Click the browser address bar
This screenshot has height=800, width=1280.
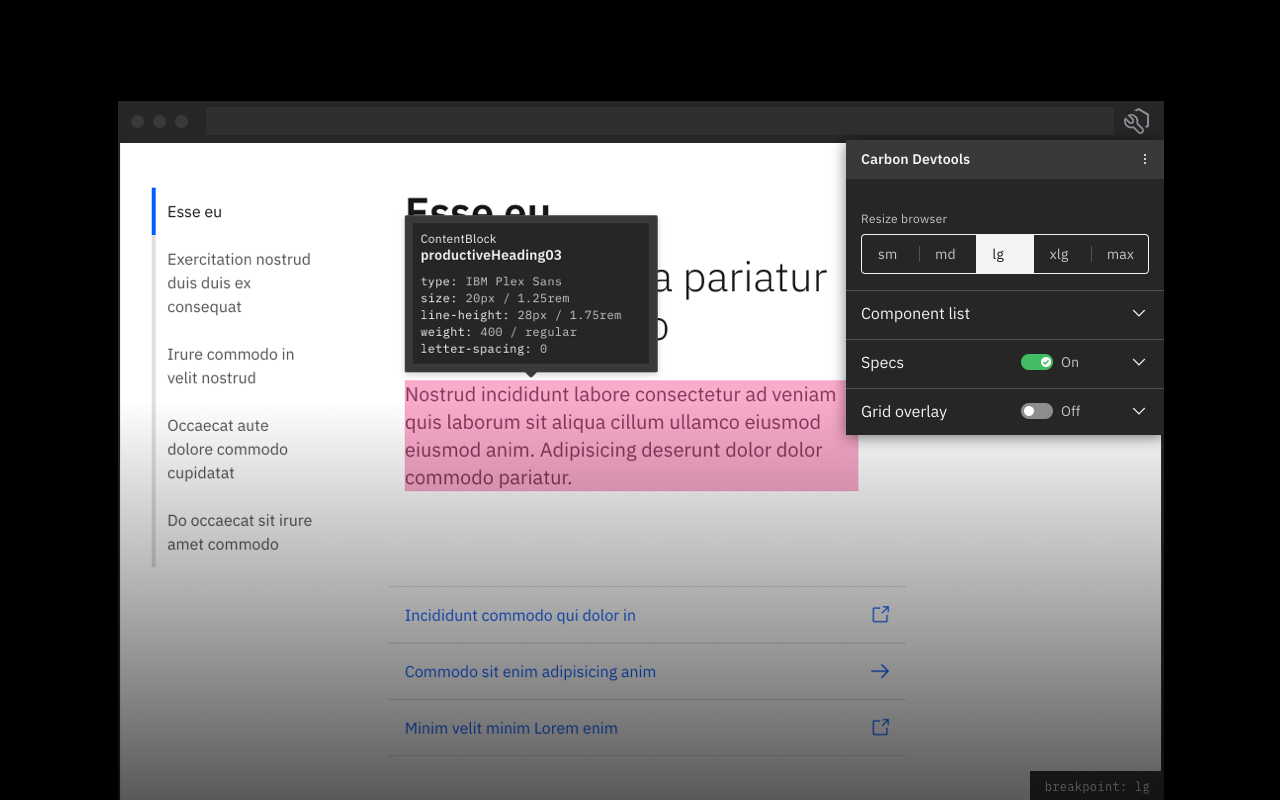pos(660,120)
